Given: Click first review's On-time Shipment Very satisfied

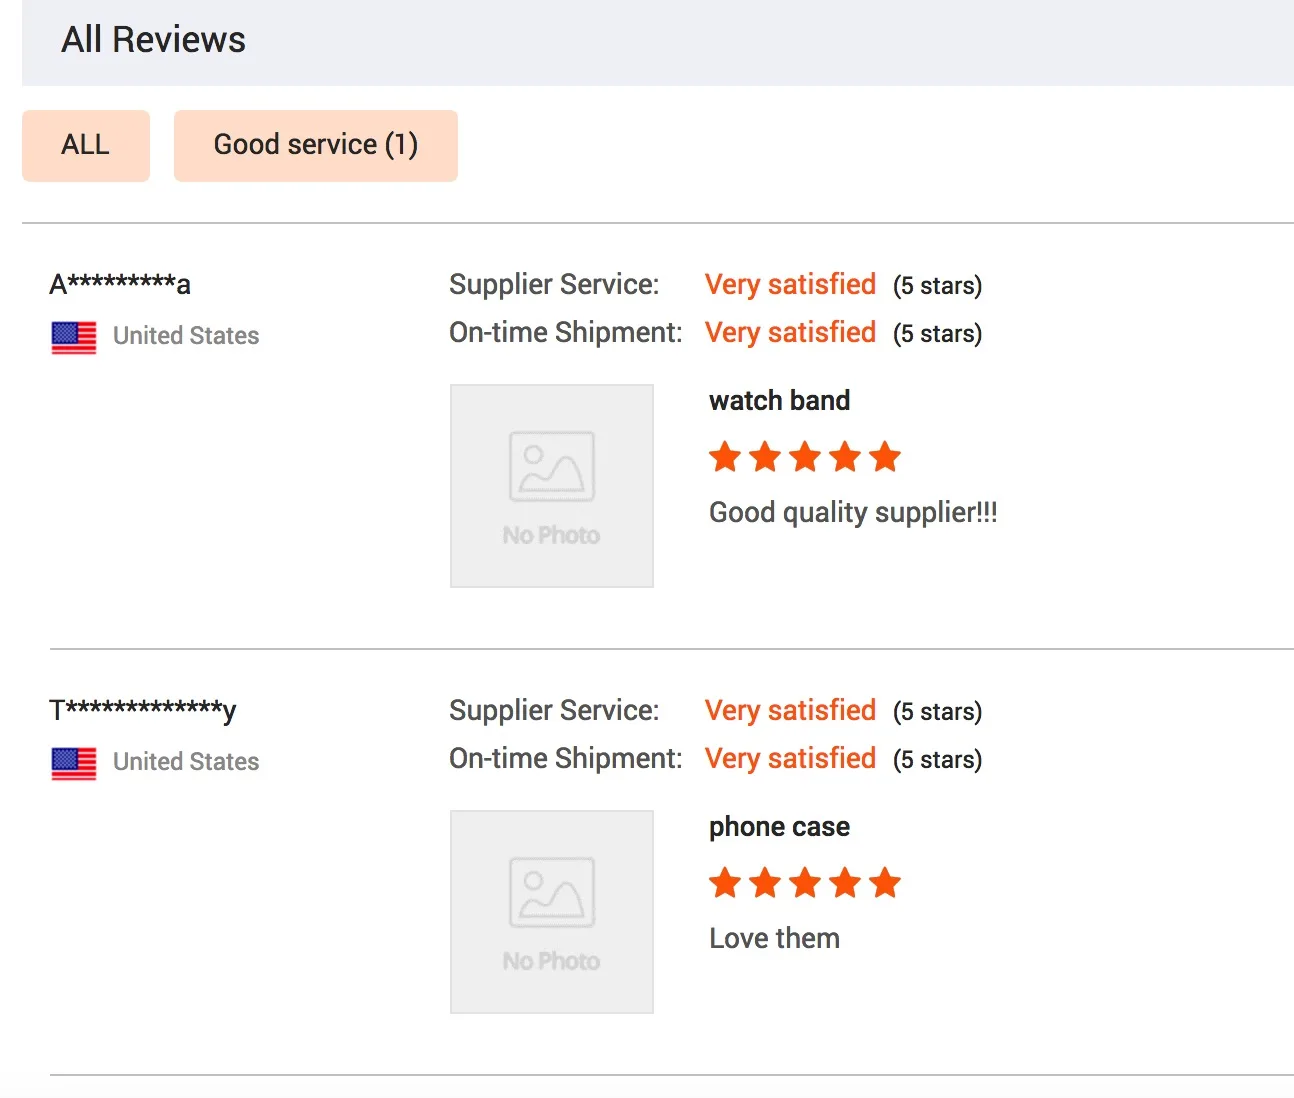Looking at the screenshot, I should [x=790, y=333].
